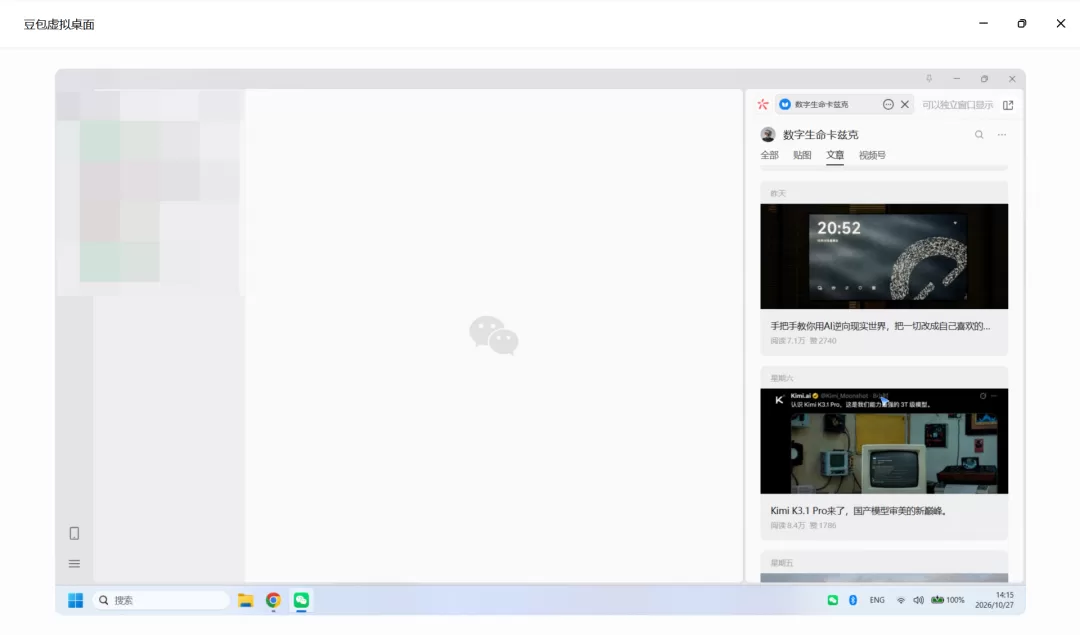Screen dimensions: 1080x635
Task: Open the WeChat sidebar hamburger menu
Action: coord(74,563)
